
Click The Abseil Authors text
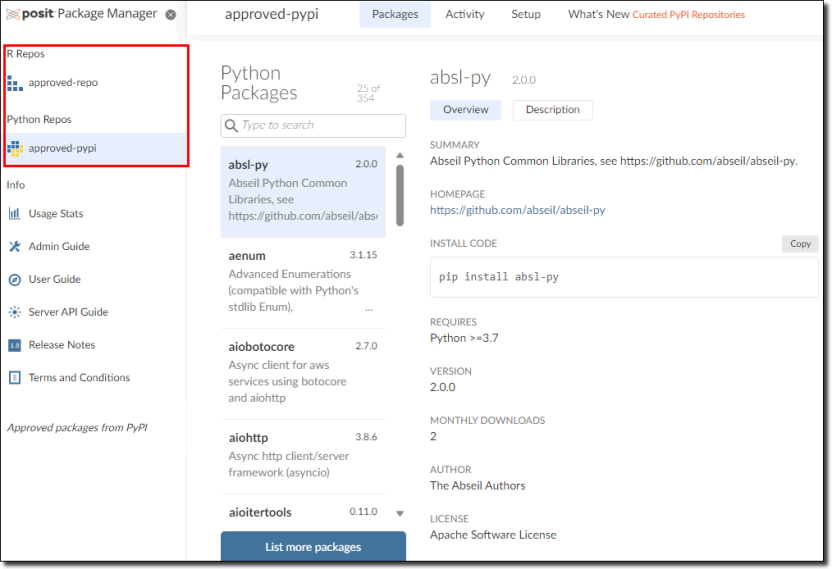click(x=478, y=486)
